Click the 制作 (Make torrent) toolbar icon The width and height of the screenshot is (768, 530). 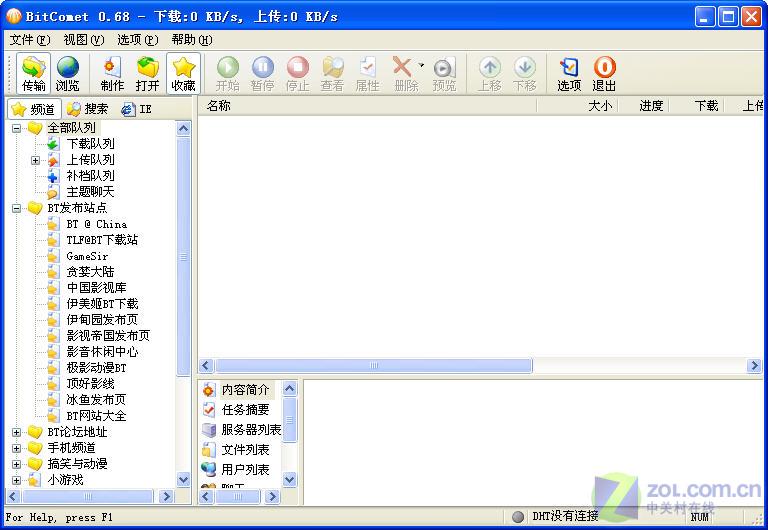[112, 73]
